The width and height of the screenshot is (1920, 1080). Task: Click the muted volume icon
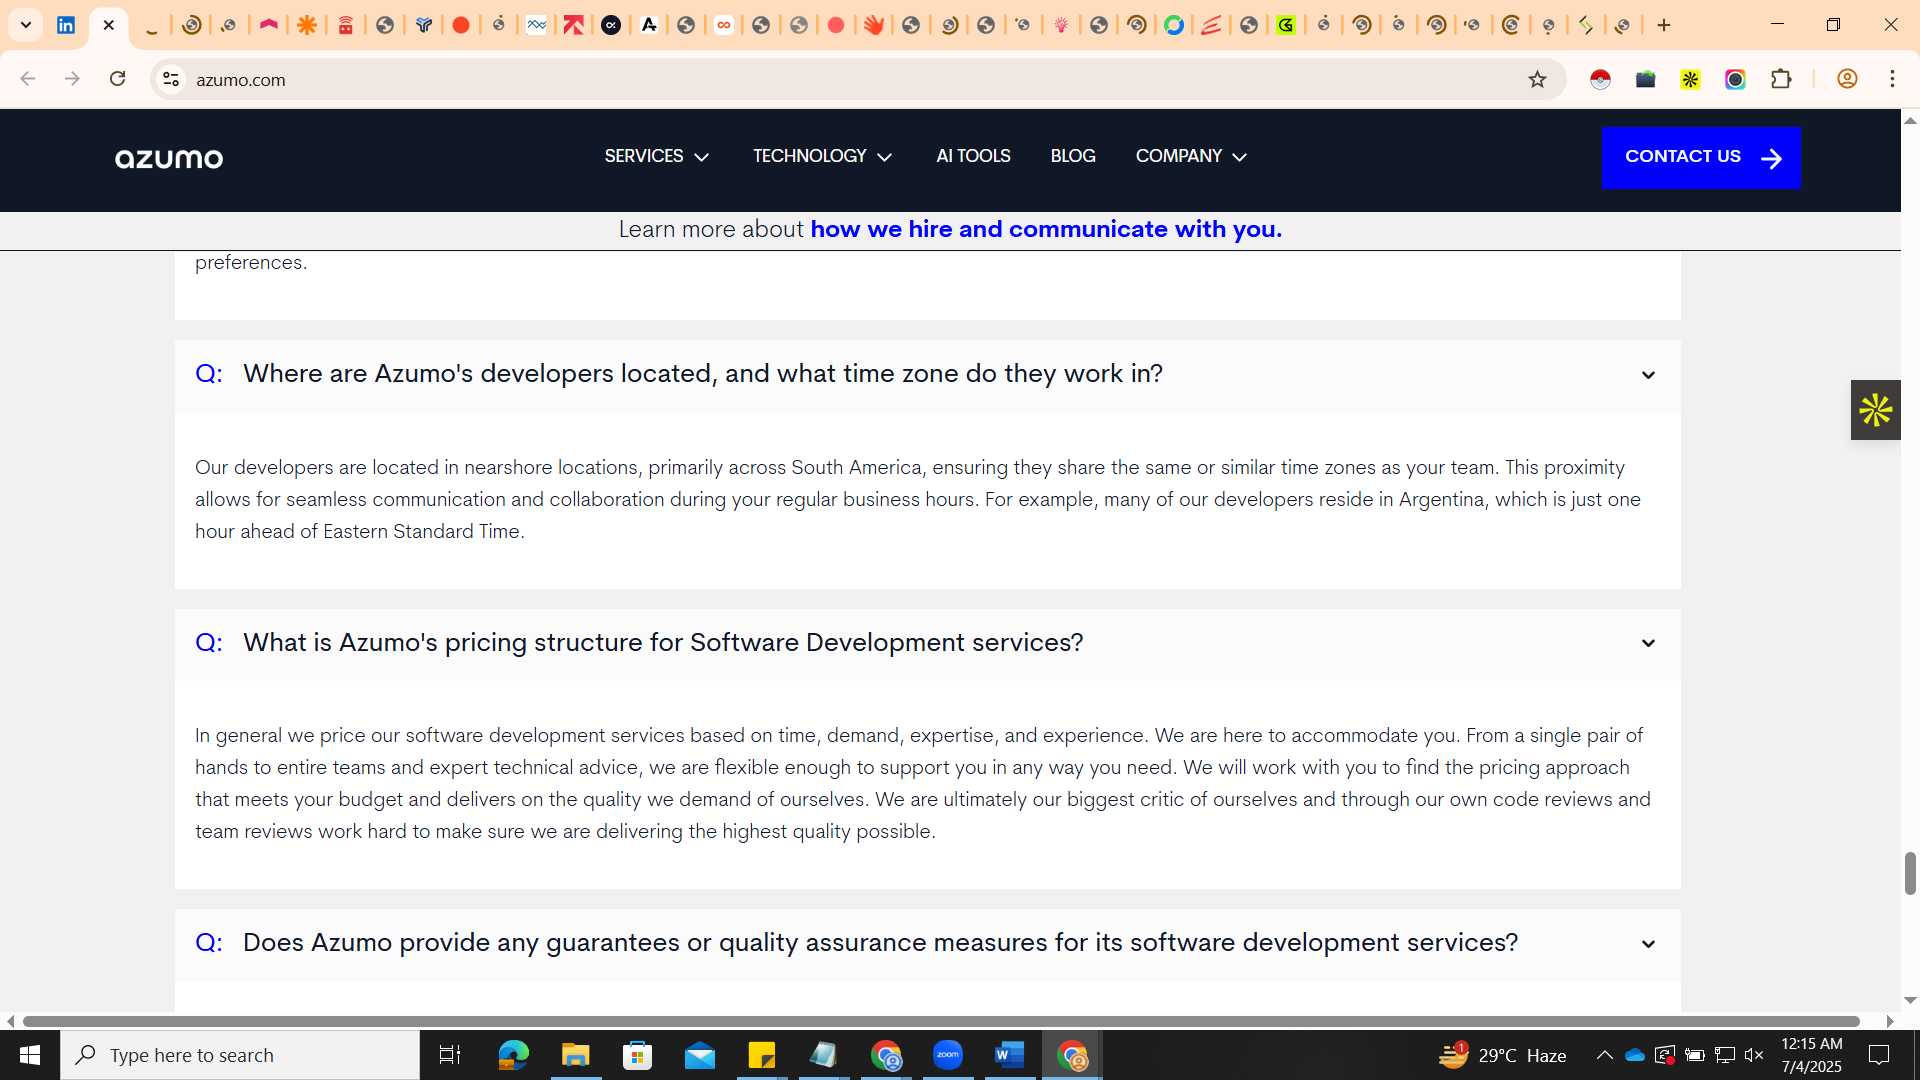pyautogui.click(x=1754, y=1055)
